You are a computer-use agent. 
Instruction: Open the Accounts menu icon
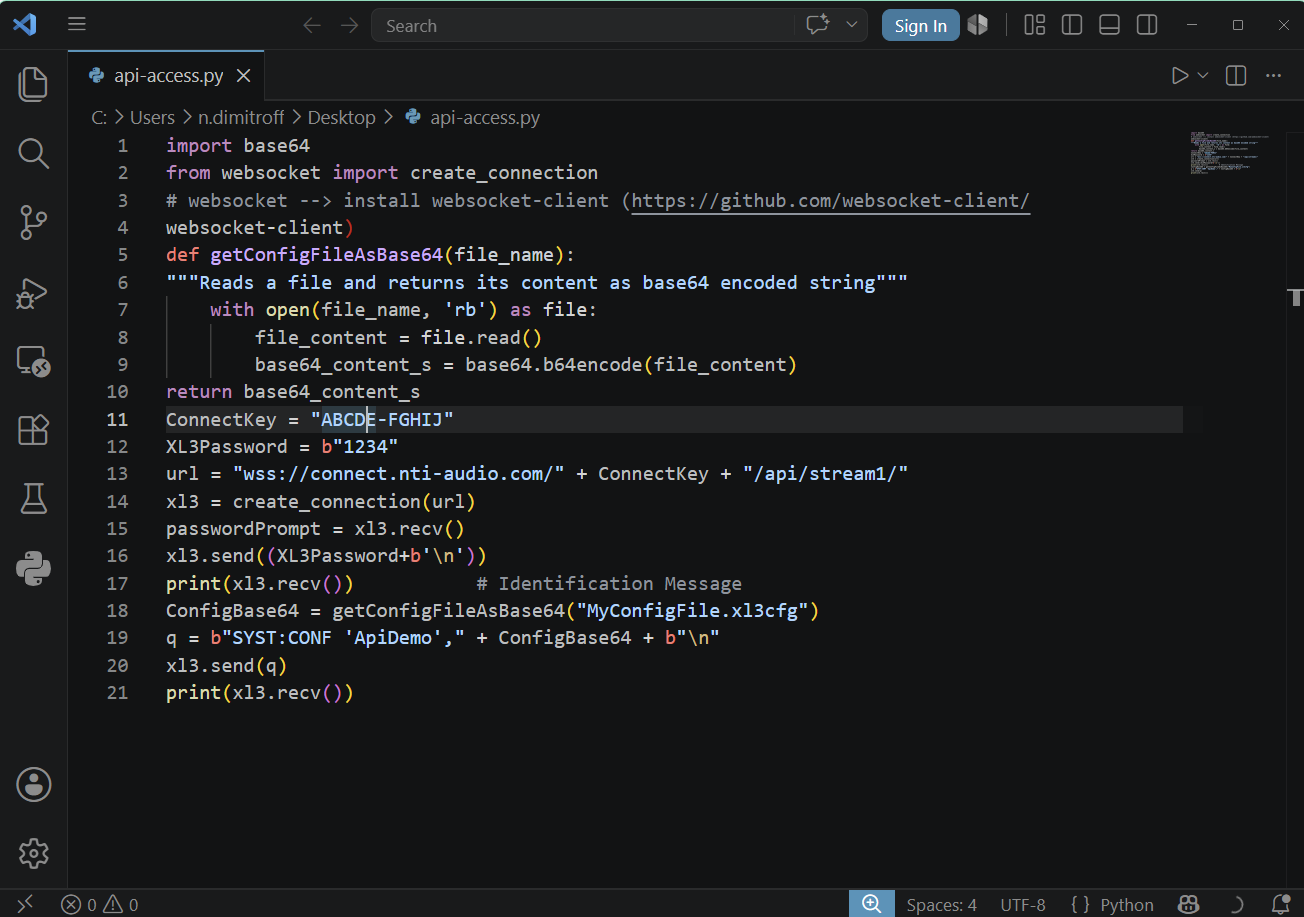coord(33,784)
